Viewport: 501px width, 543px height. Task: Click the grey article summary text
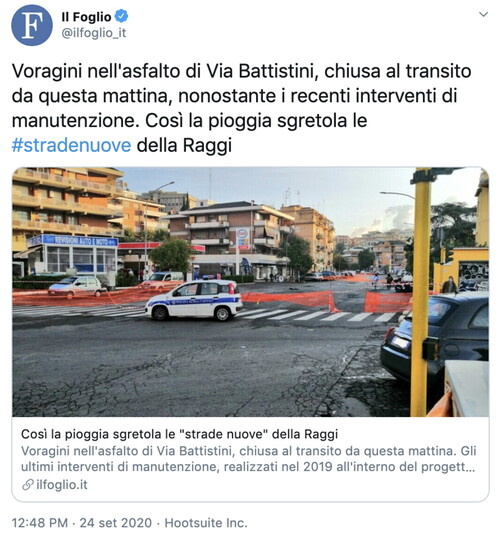pos(249,459)
